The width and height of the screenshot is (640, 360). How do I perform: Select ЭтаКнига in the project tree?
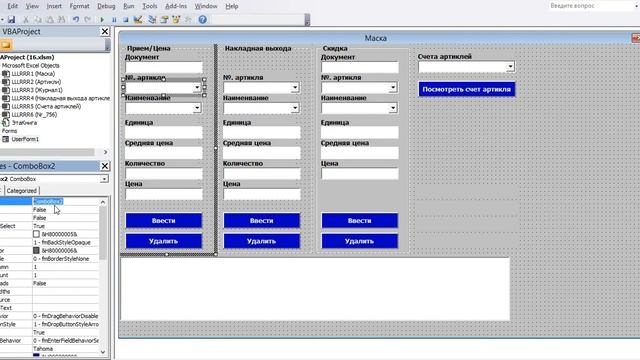click(x=24, y=123)
